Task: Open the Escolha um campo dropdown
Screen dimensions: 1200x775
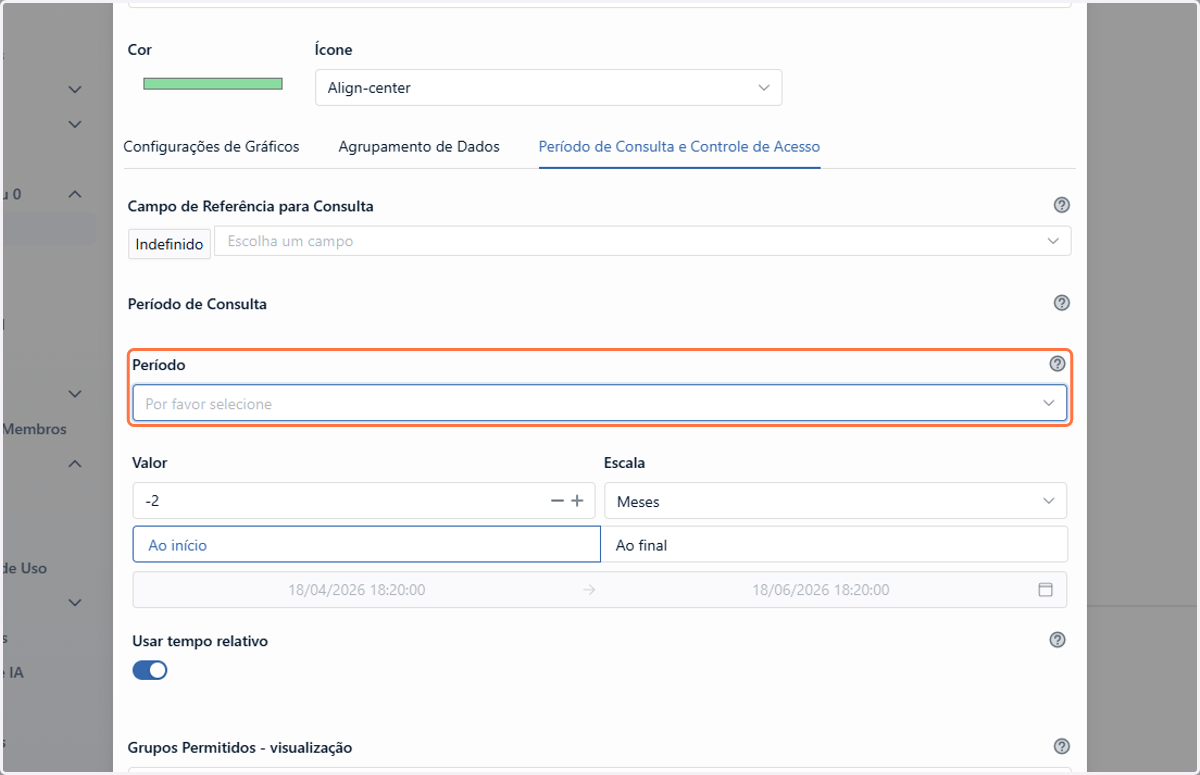Action: 642,241
